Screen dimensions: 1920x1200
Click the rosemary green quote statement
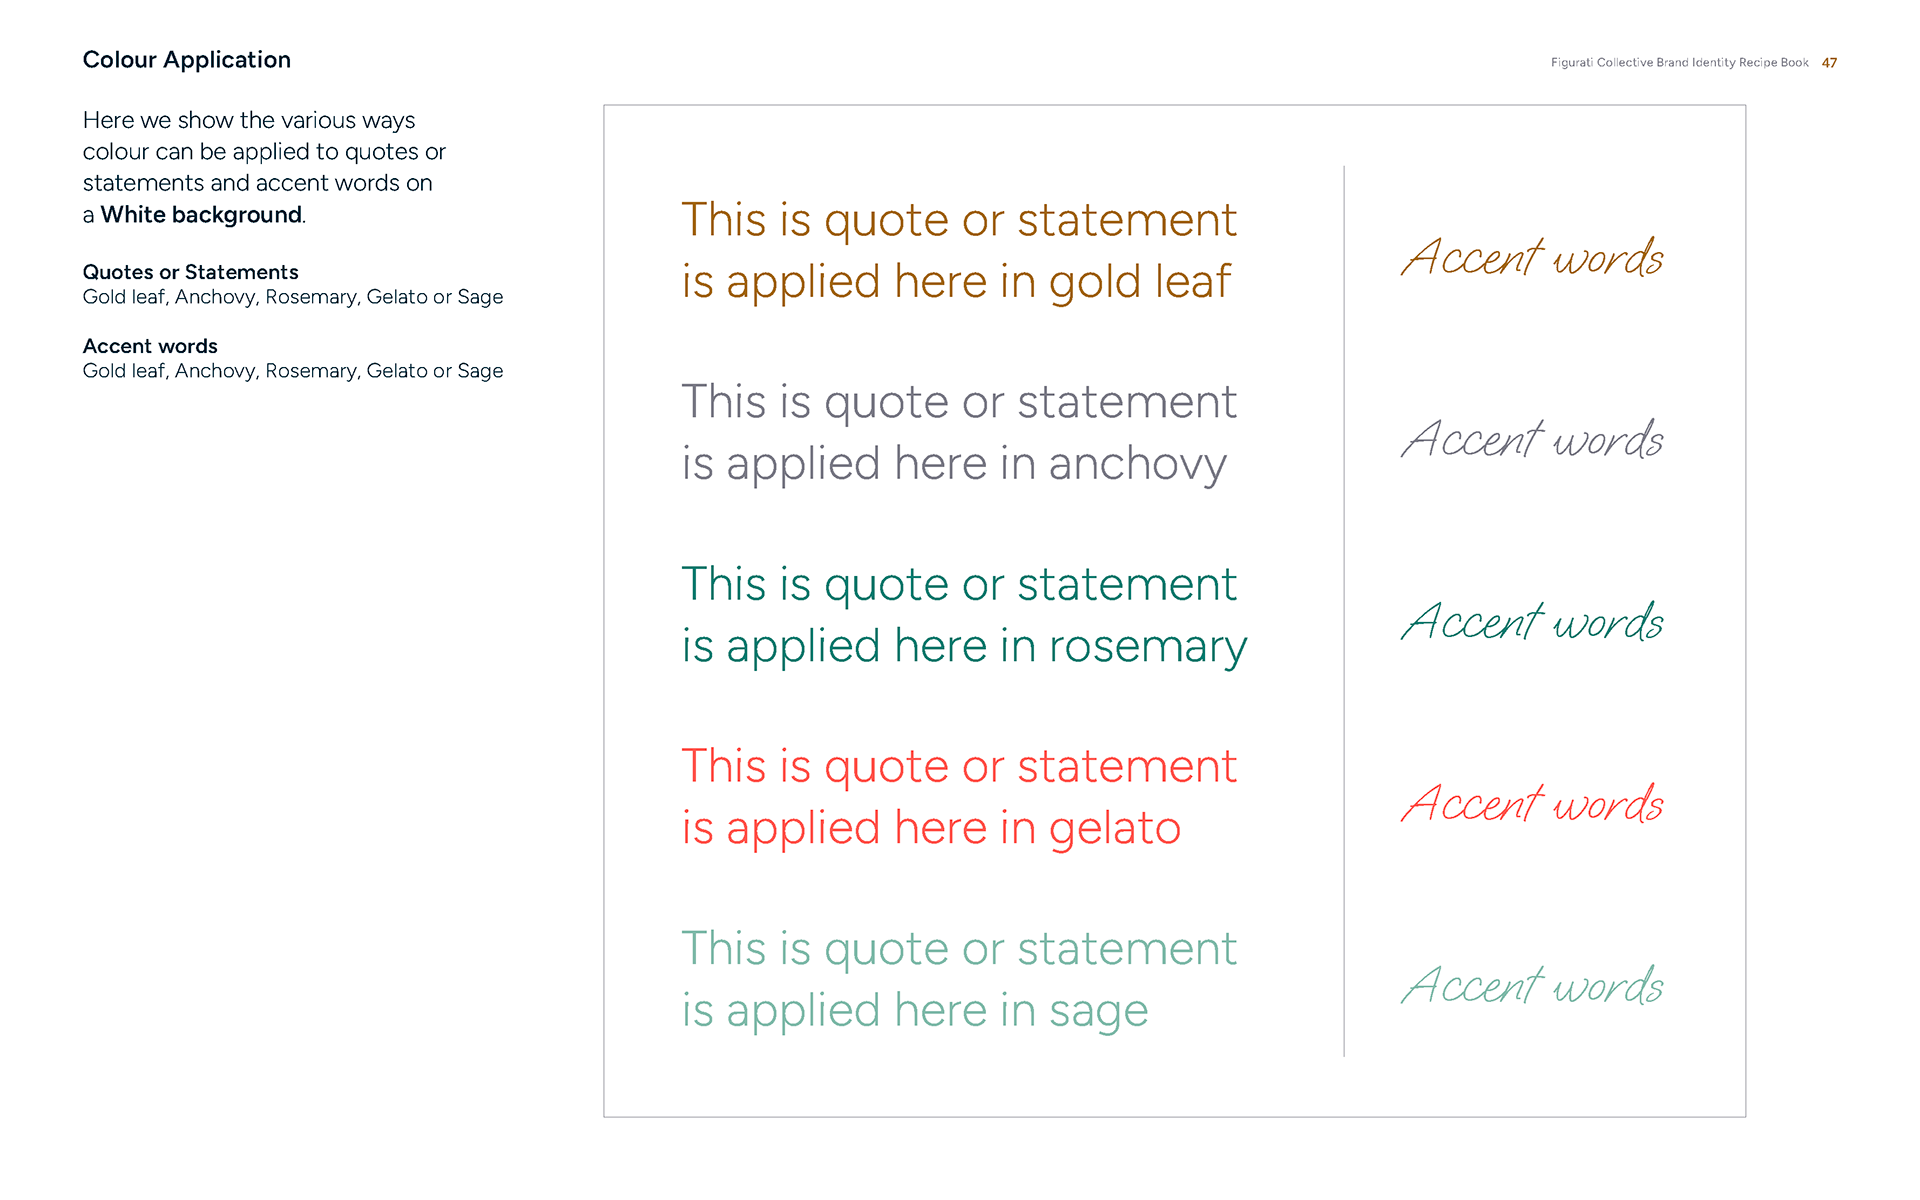coord(963,615)
